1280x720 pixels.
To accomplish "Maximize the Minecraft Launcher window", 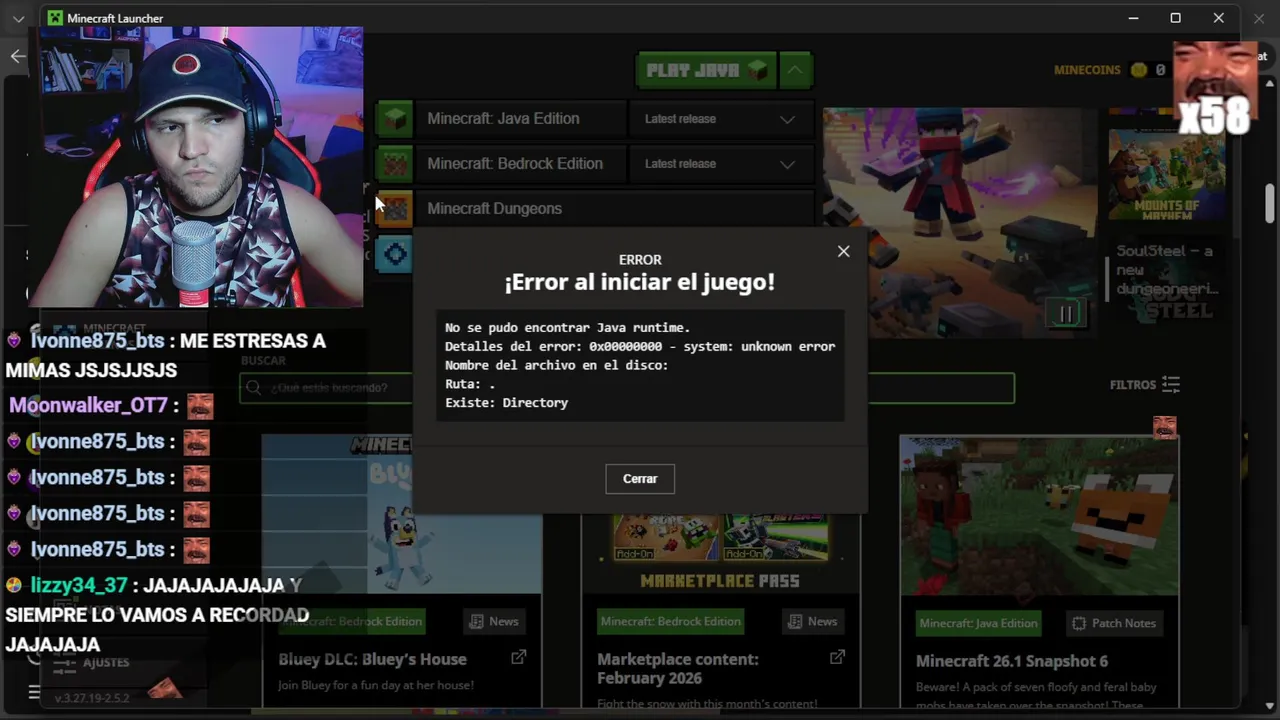I will (1176, 18).
